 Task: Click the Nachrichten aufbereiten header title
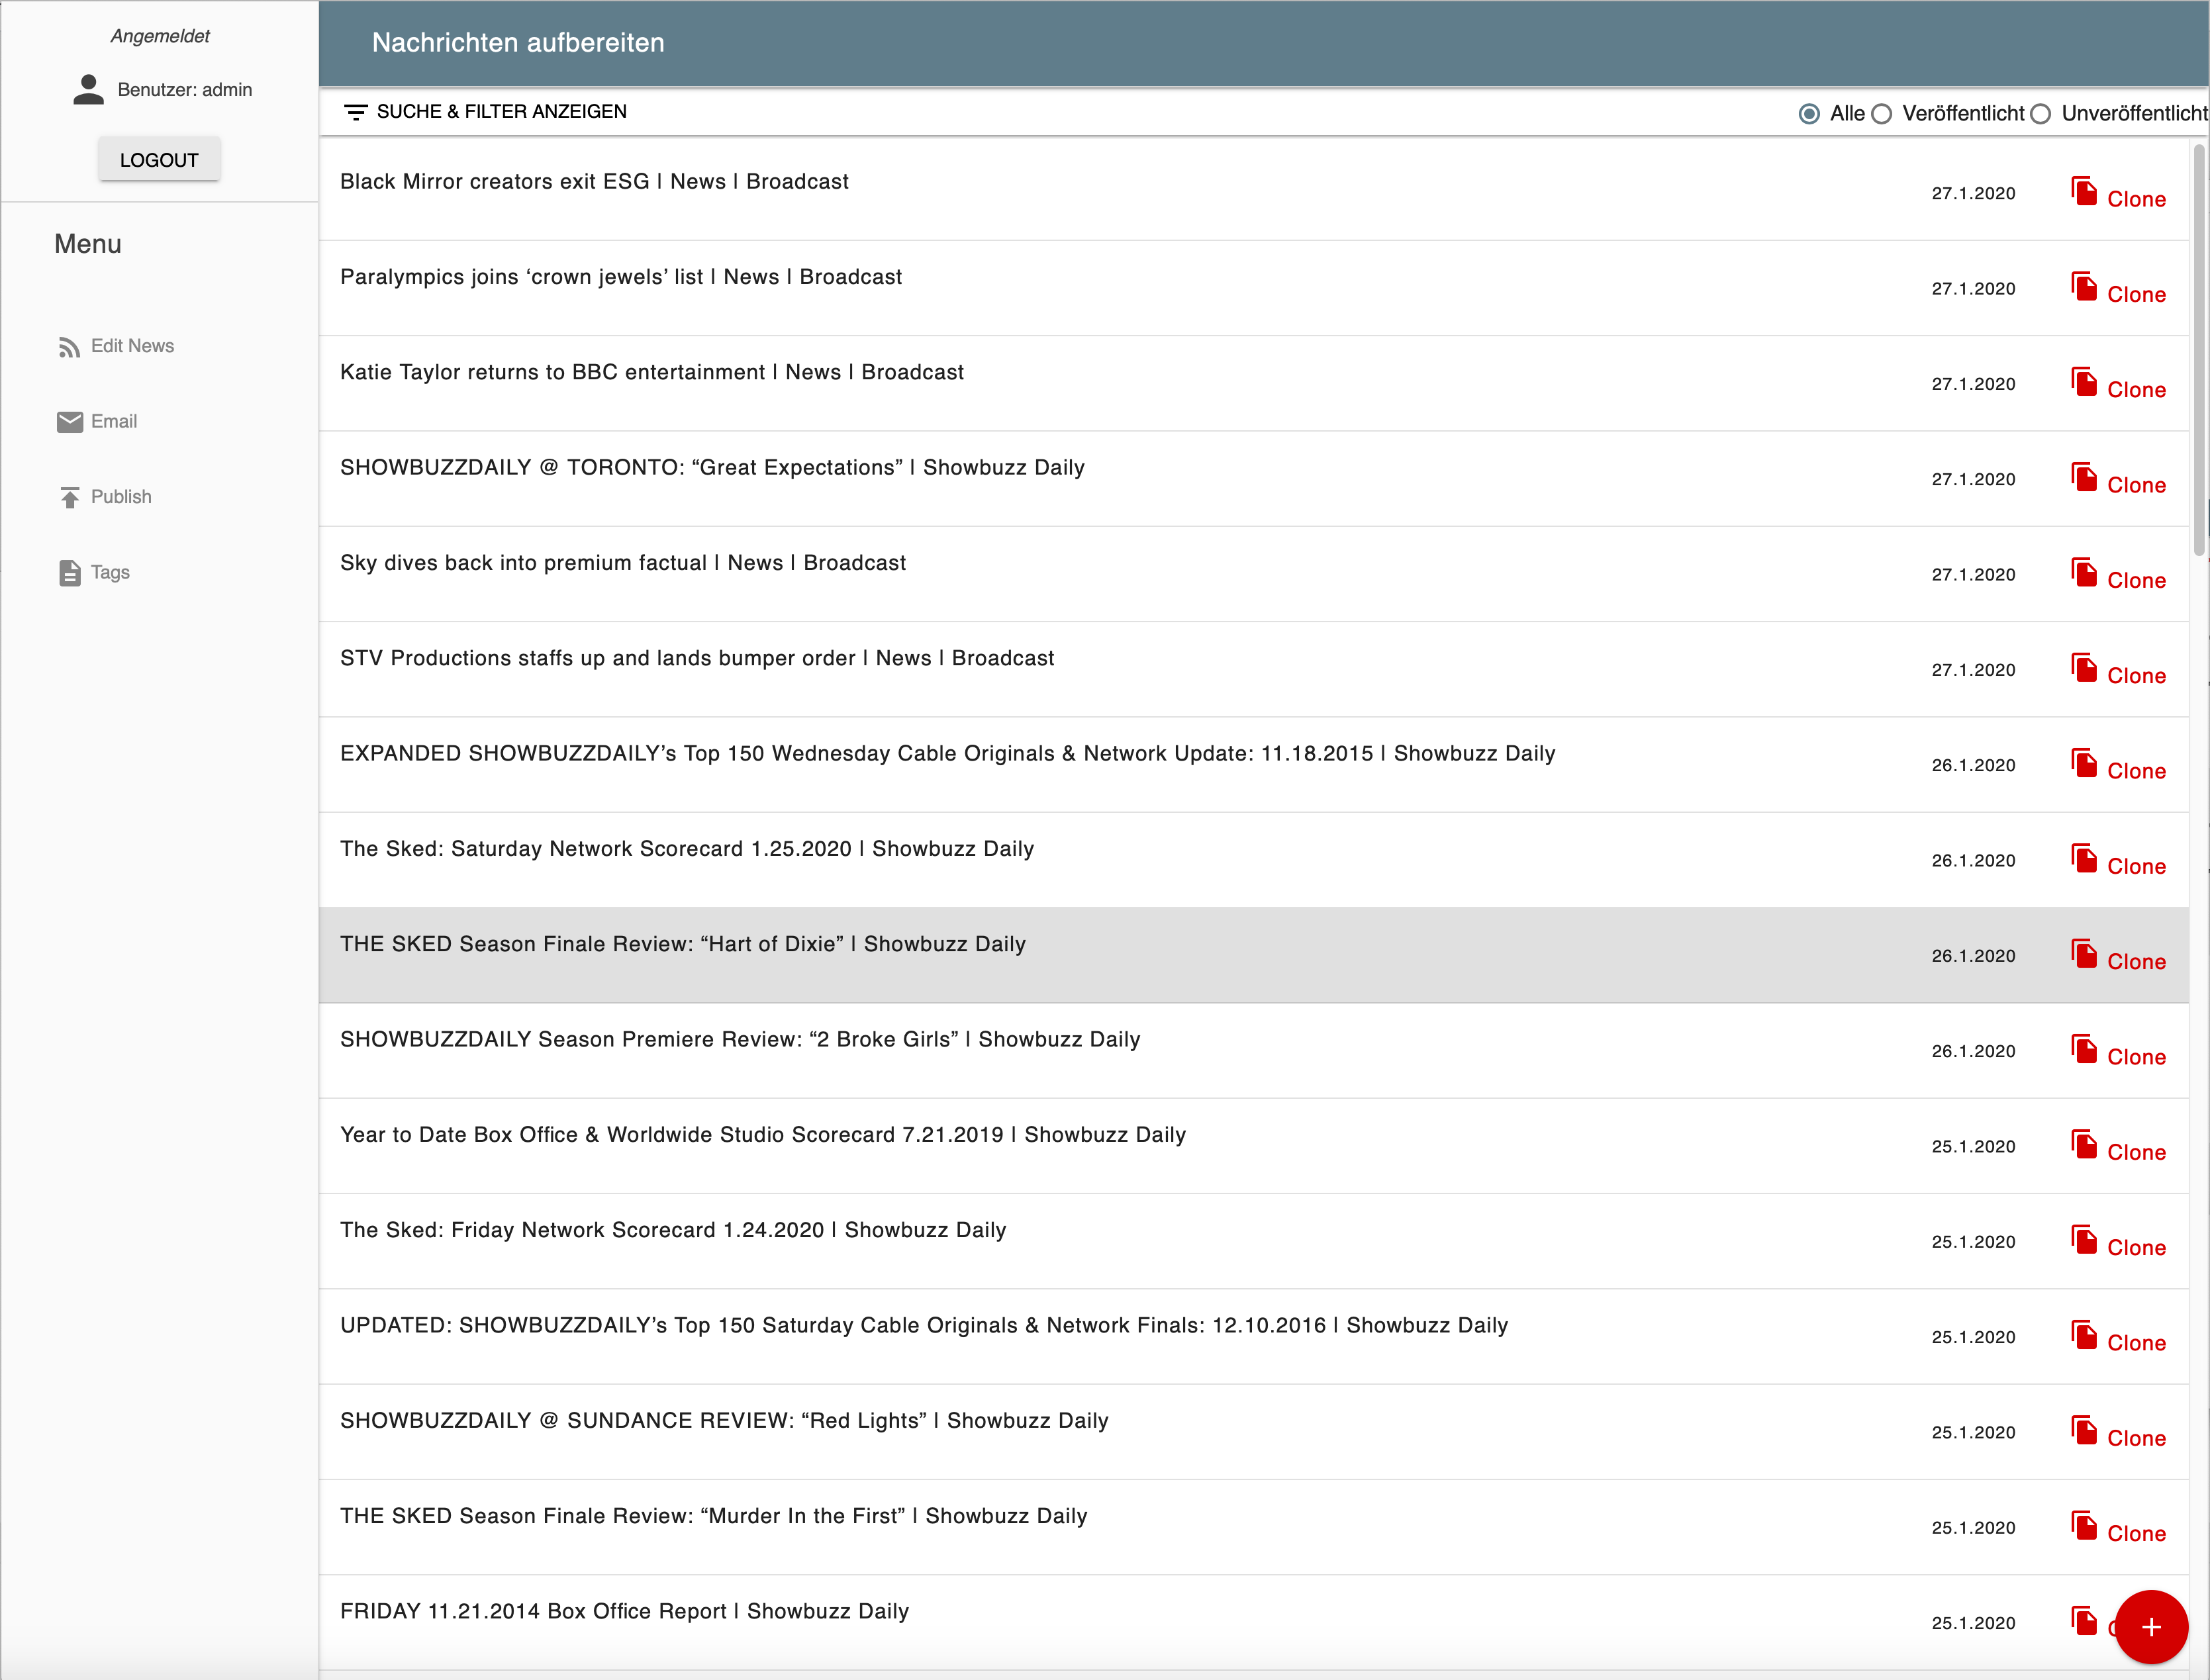point(518,43)
